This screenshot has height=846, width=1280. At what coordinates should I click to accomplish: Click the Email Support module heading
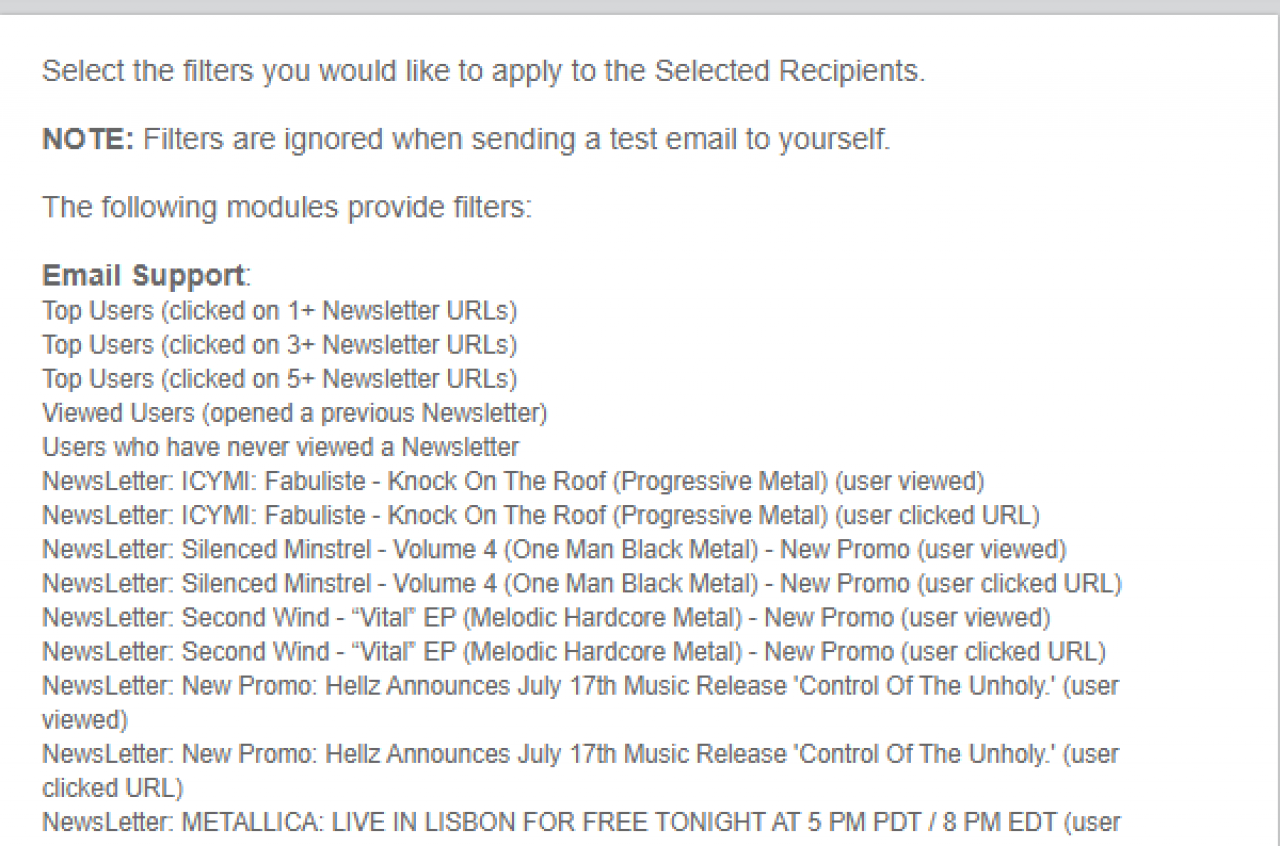click(142, 276)
